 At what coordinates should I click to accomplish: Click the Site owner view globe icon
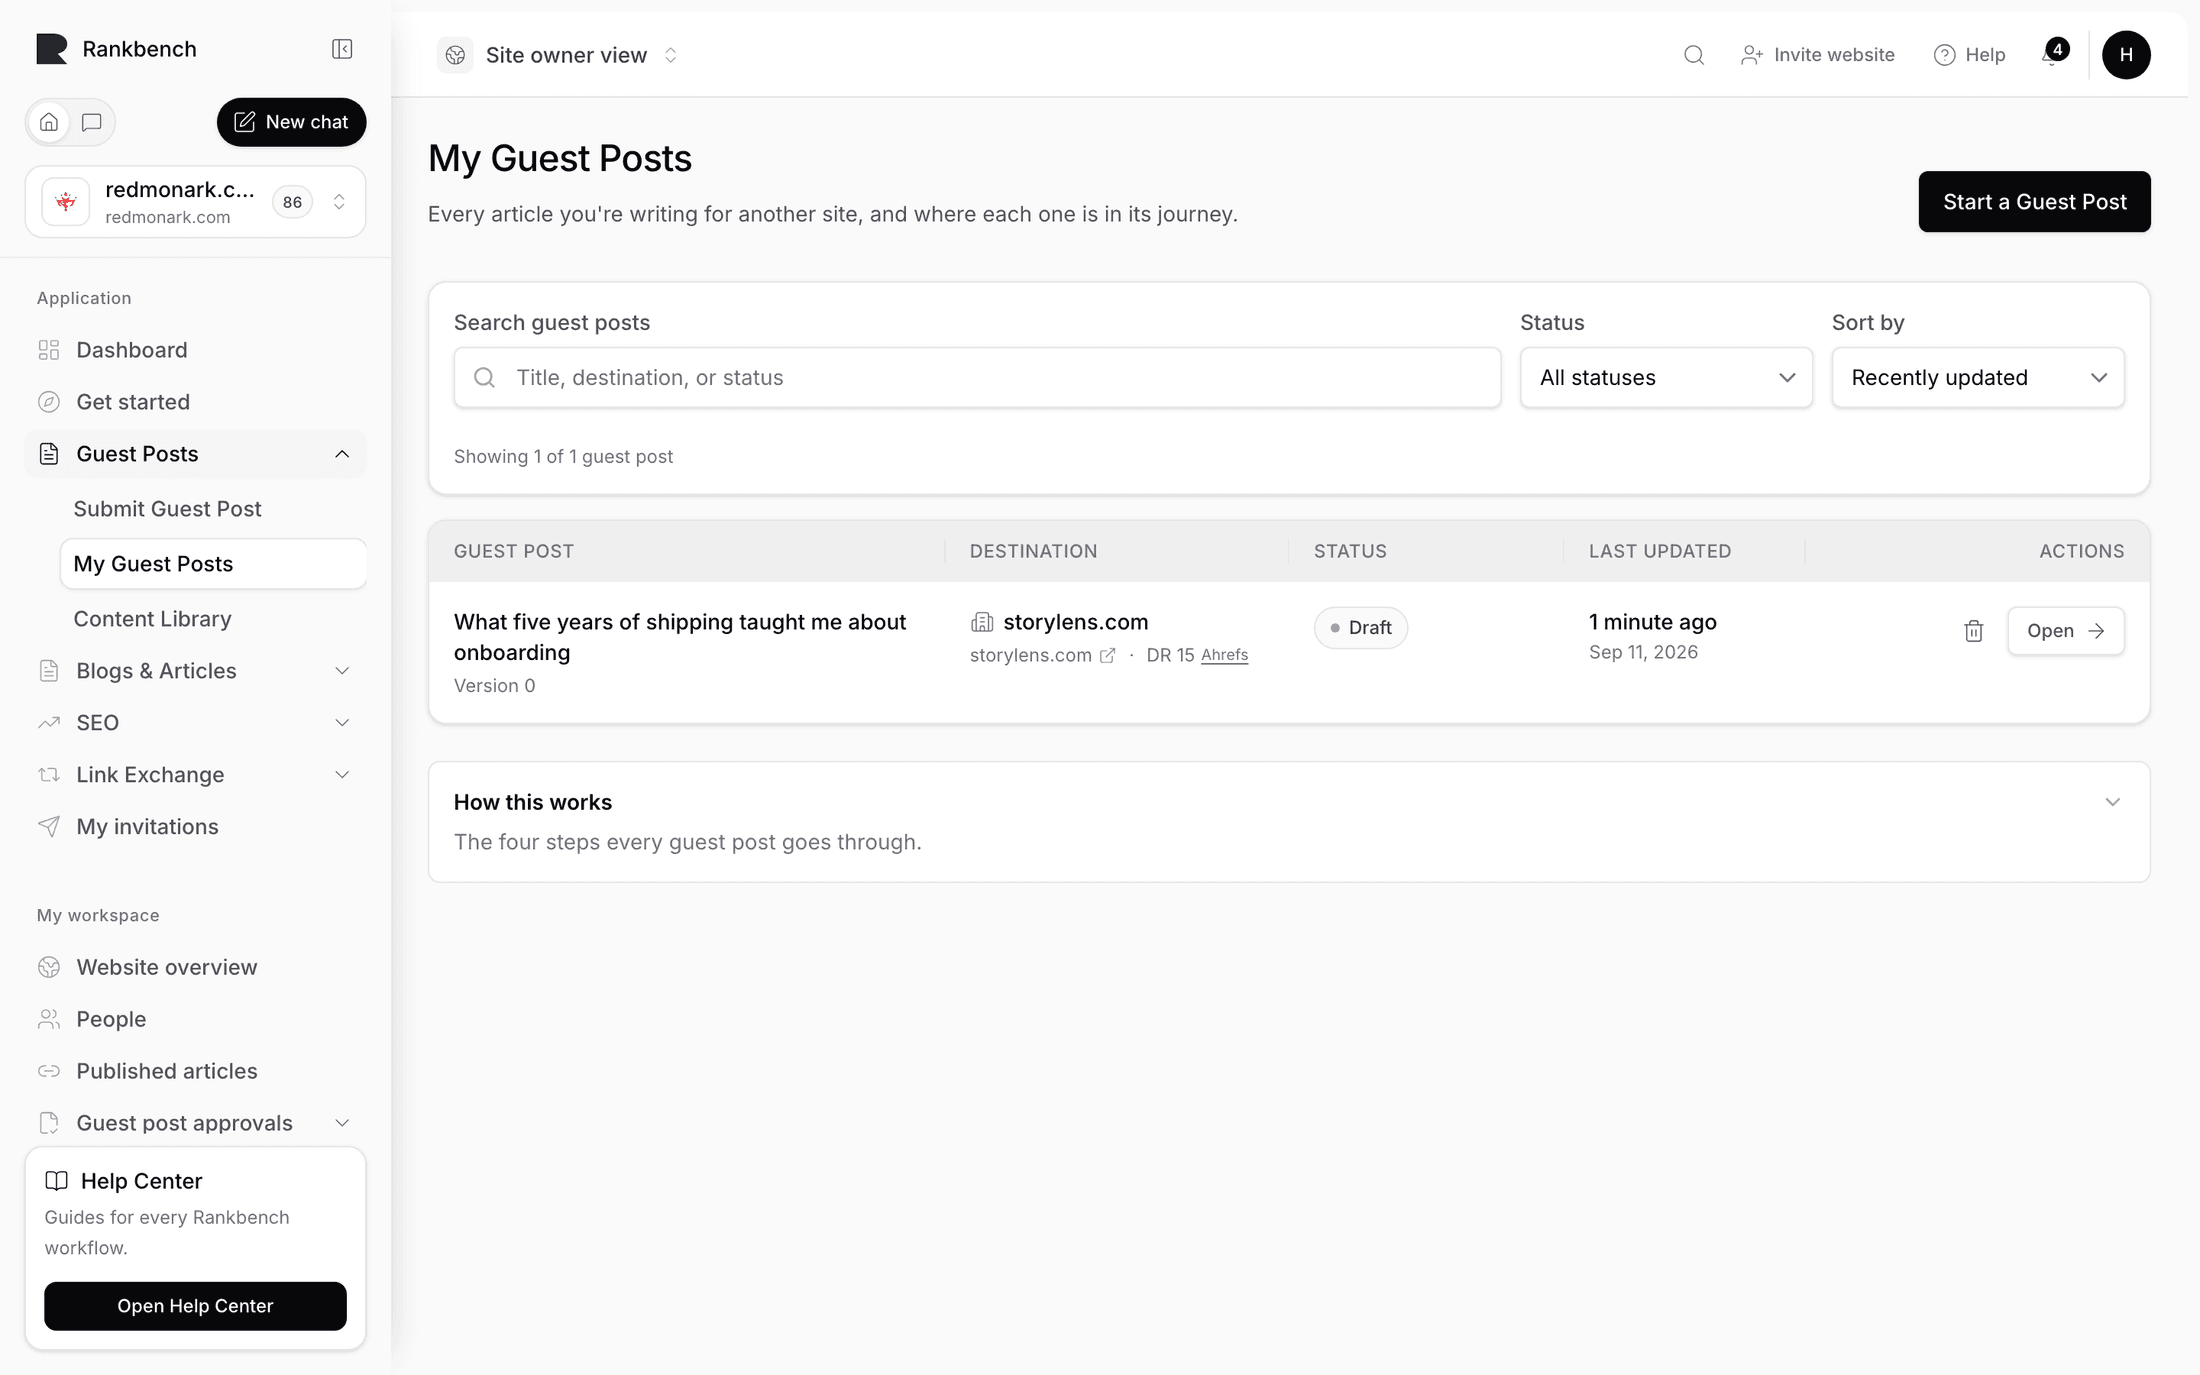click(x=455, y=55)
